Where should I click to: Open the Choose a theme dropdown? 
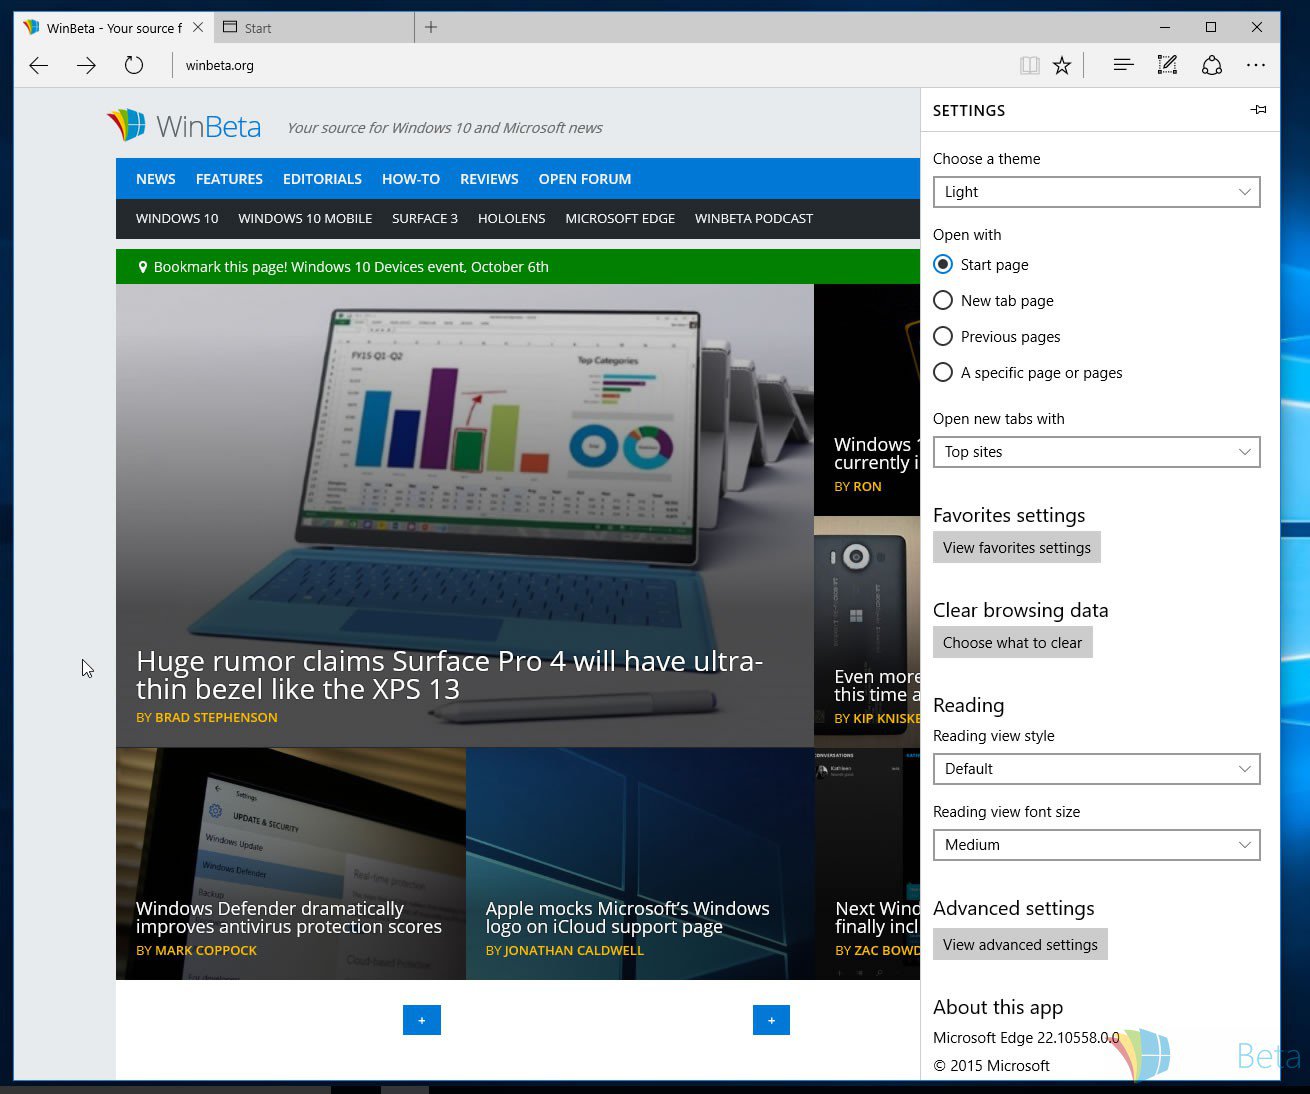coord(1096,192)
